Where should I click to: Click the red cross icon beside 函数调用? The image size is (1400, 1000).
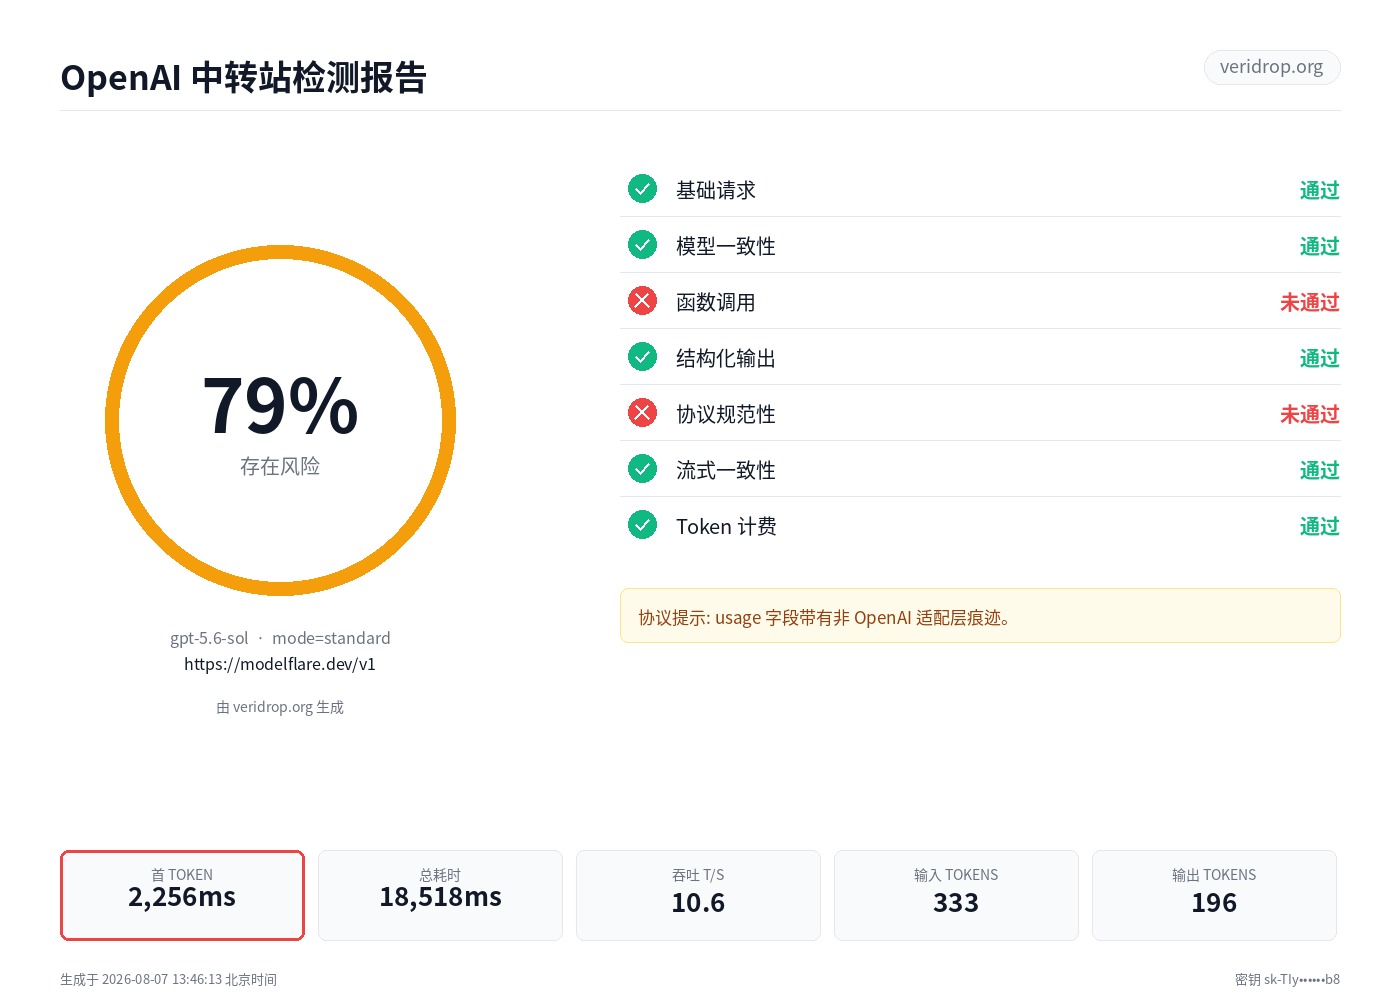(642, 301)
